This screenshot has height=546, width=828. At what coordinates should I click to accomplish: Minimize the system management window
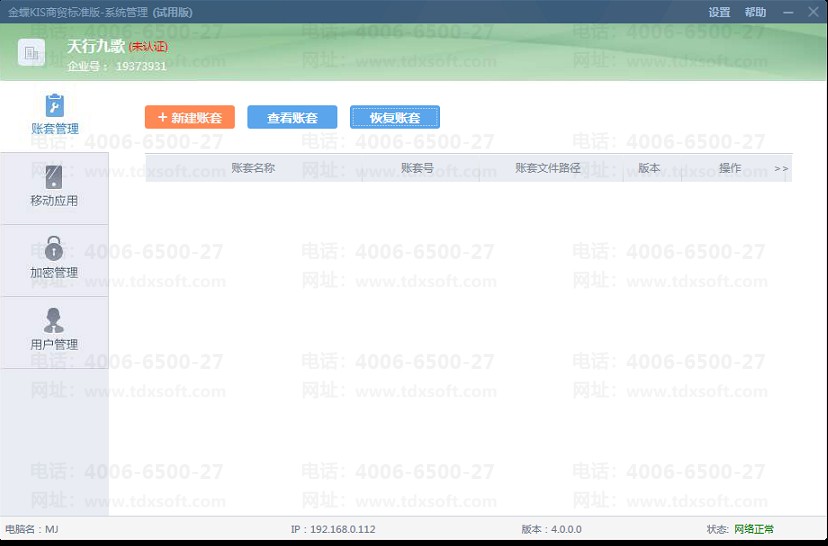tap(788, 12)
